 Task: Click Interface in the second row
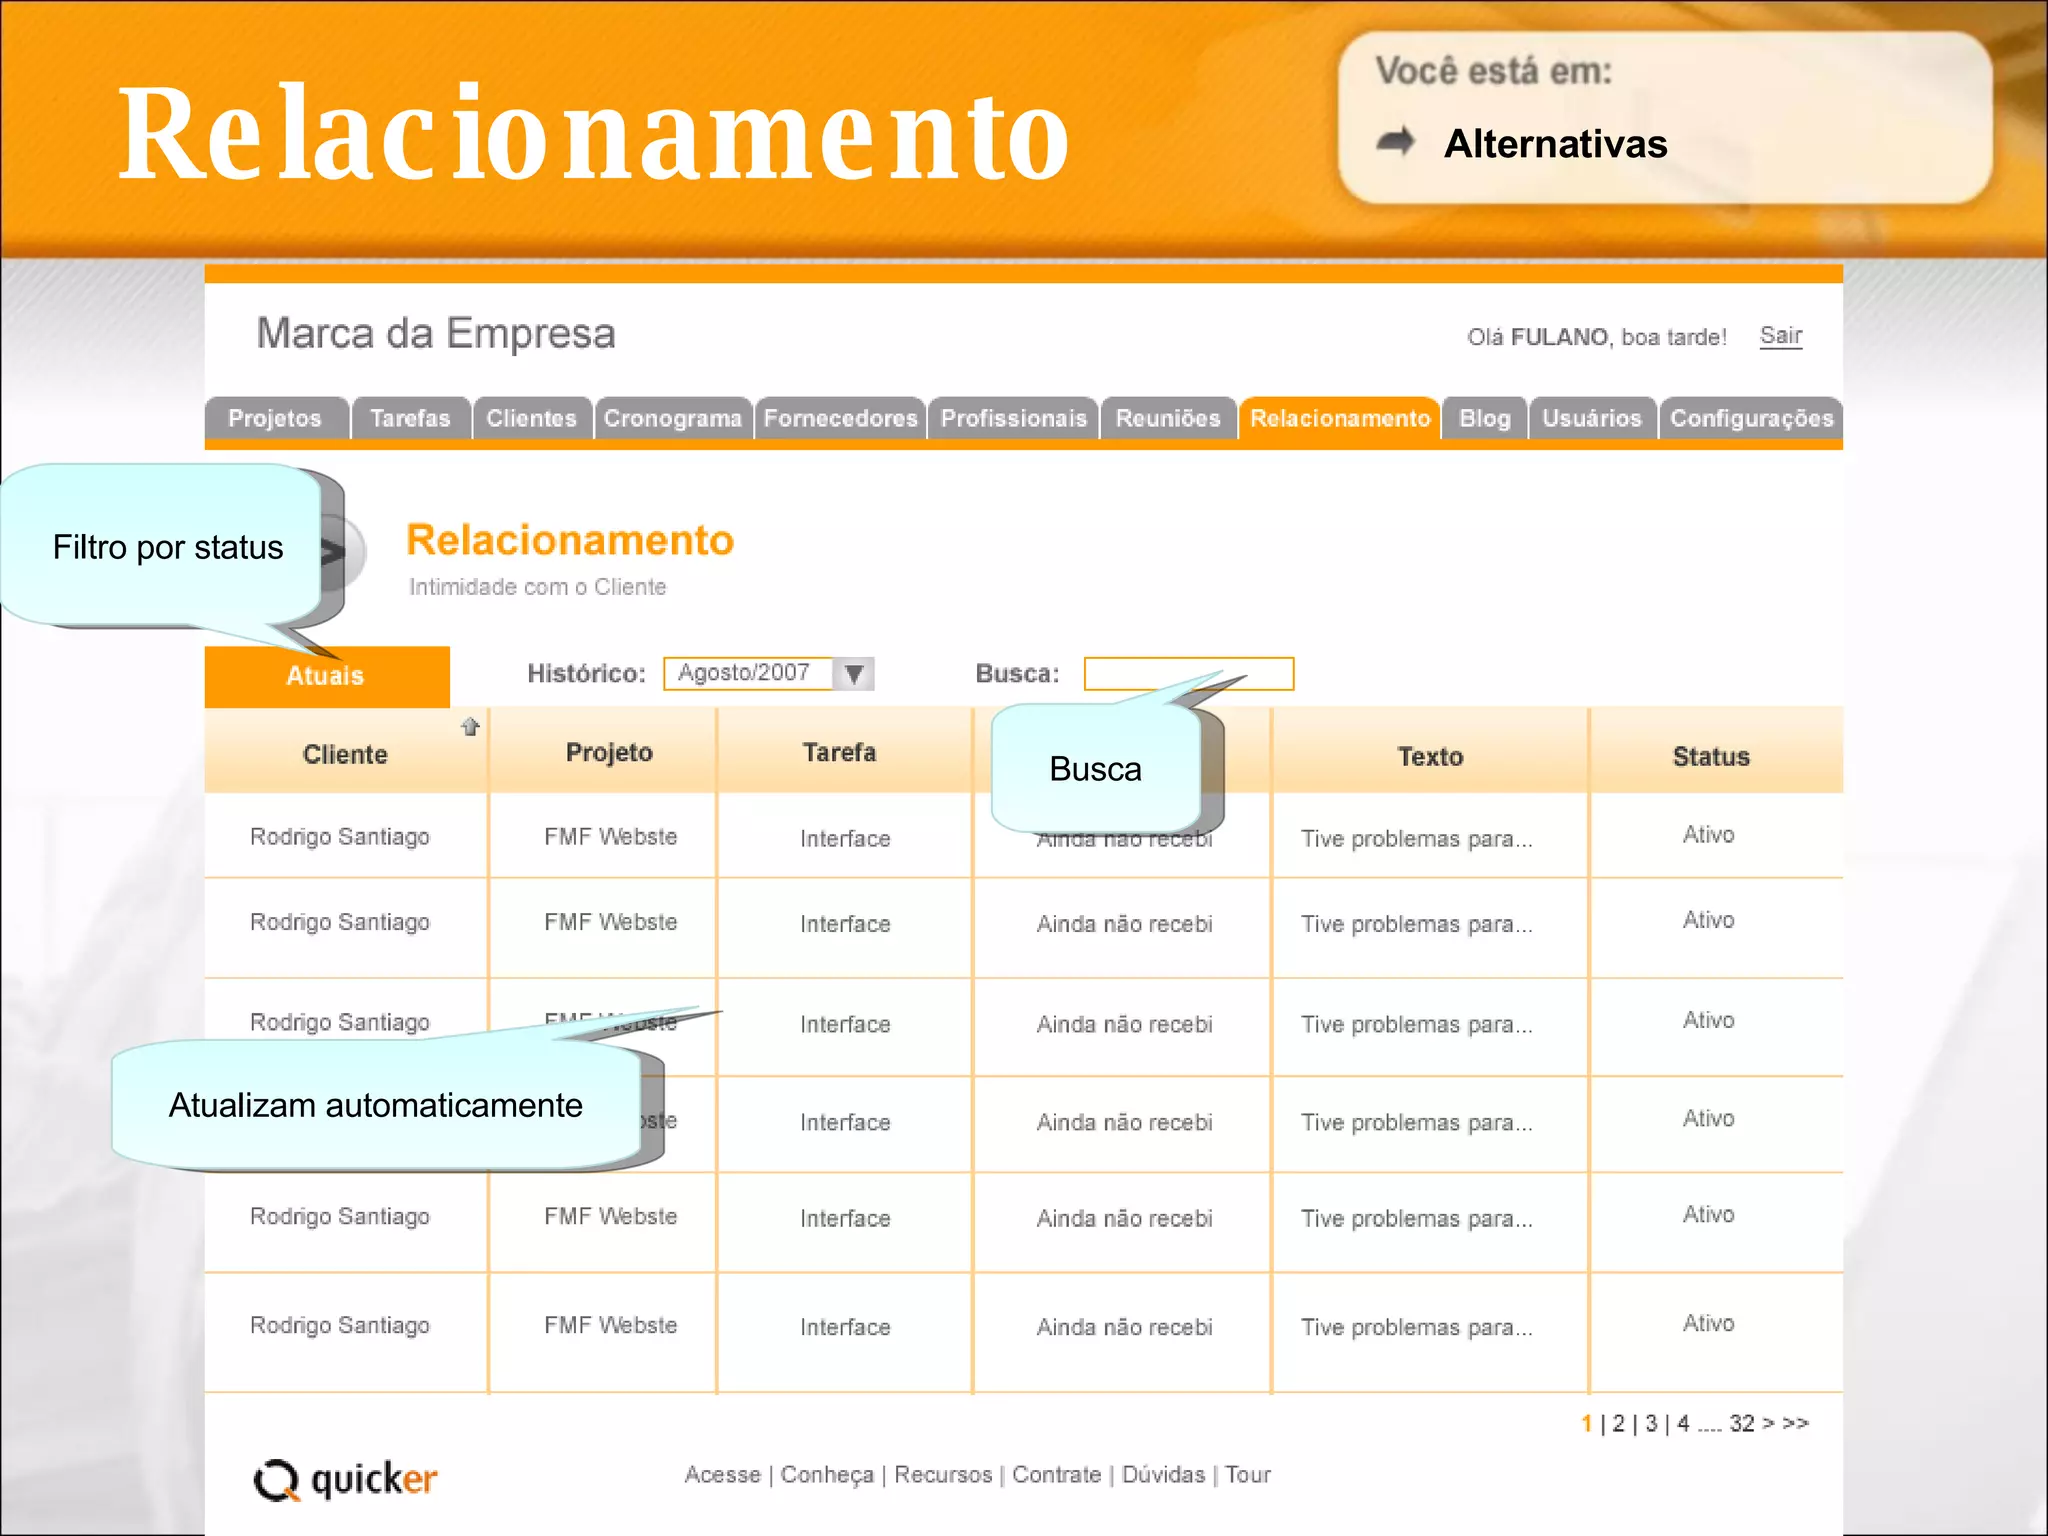point(845,924)
